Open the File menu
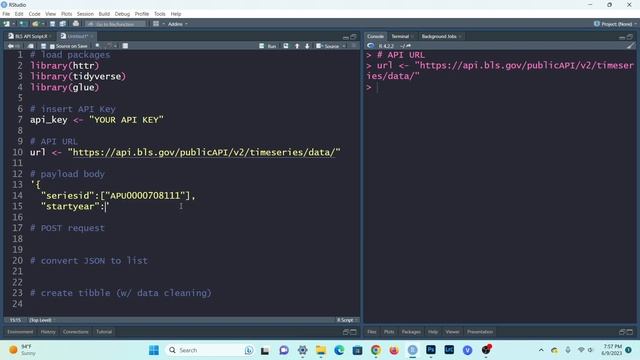The image size is (640, 360). coord(6,14)
